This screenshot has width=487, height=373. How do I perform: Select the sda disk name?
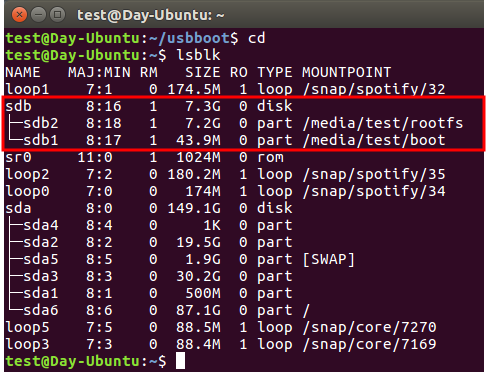[x=19, y=208]
